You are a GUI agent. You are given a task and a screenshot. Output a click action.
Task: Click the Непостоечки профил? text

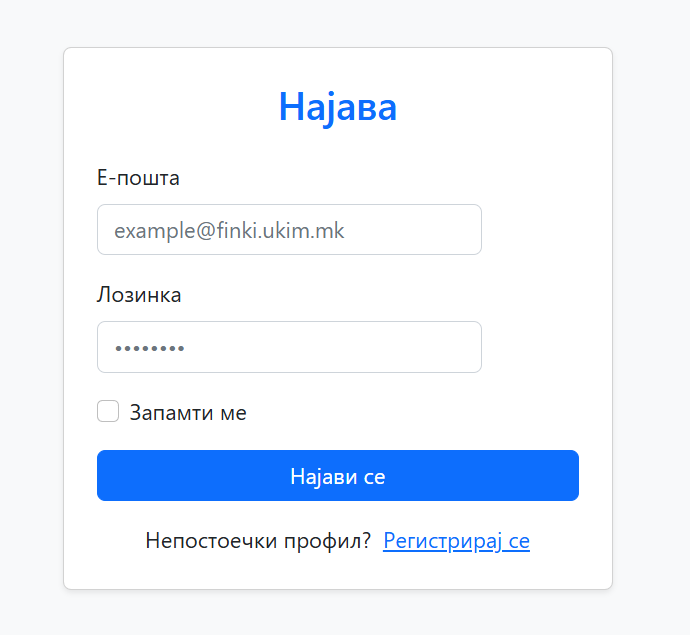point(258,541)
